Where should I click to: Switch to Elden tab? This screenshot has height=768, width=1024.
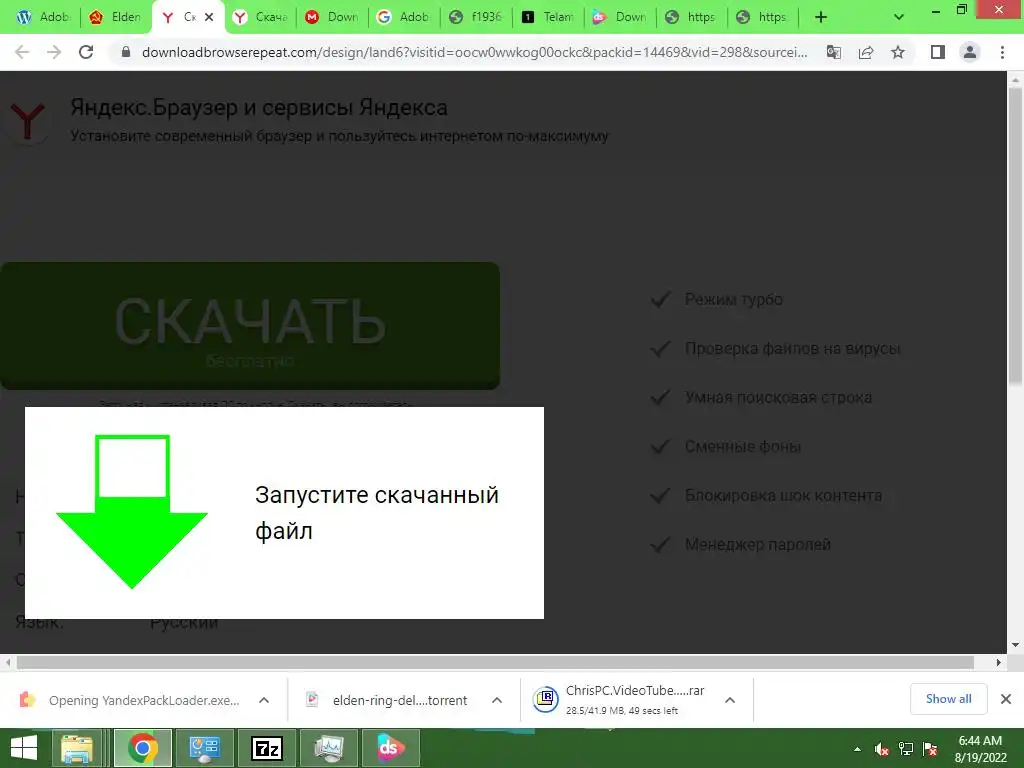pos(116,17)
